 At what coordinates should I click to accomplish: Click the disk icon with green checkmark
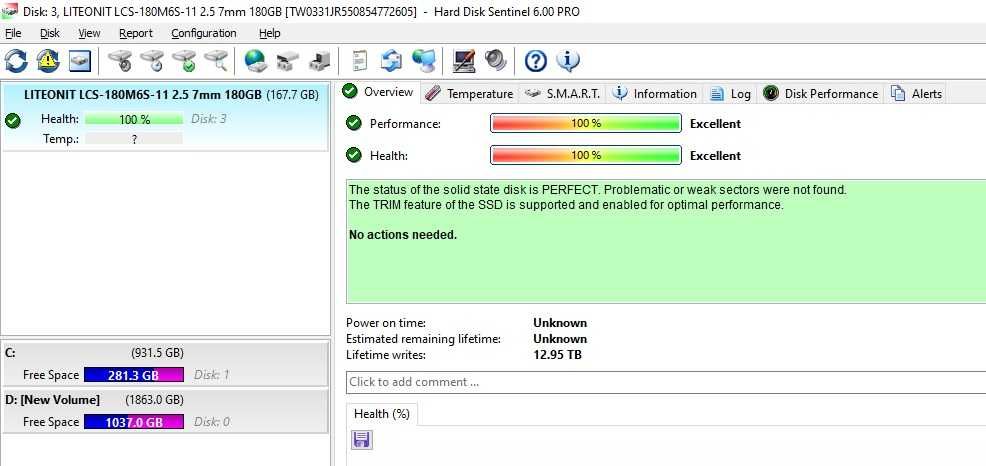(x=184, y=60)
